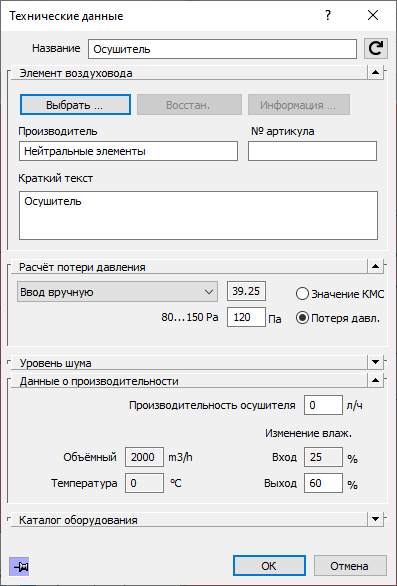Collapse the Элемент воздуховода section
The width and height of the screenshot is (397, 586).
(x=375, y=72)
